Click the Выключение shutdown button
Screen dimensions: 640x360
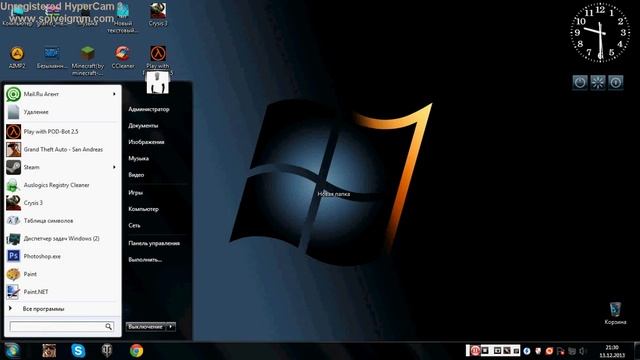point(146,327)
